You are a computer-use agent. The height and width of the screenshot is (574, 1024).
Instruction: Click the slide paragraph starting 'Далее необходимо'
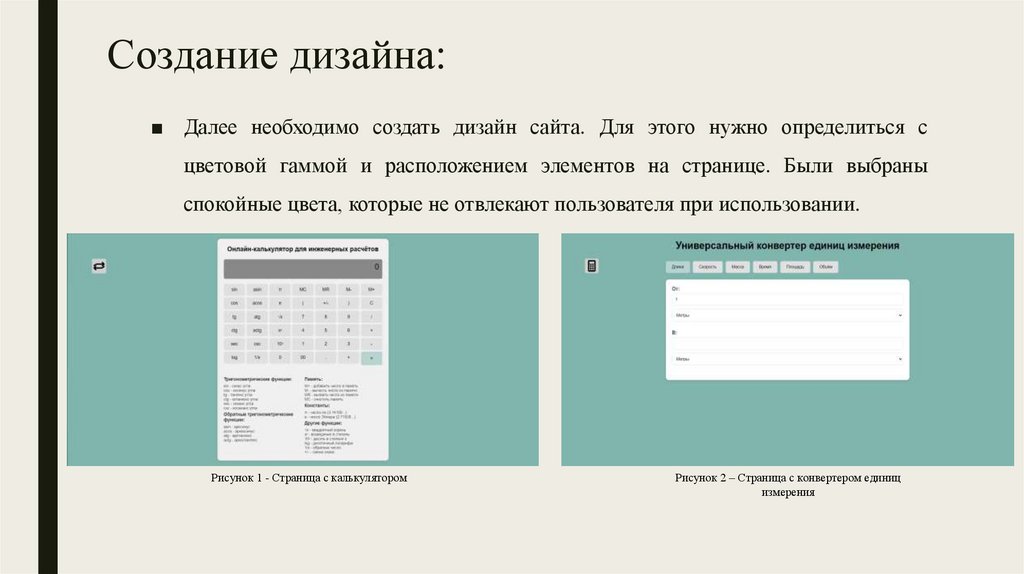point(555,166)
